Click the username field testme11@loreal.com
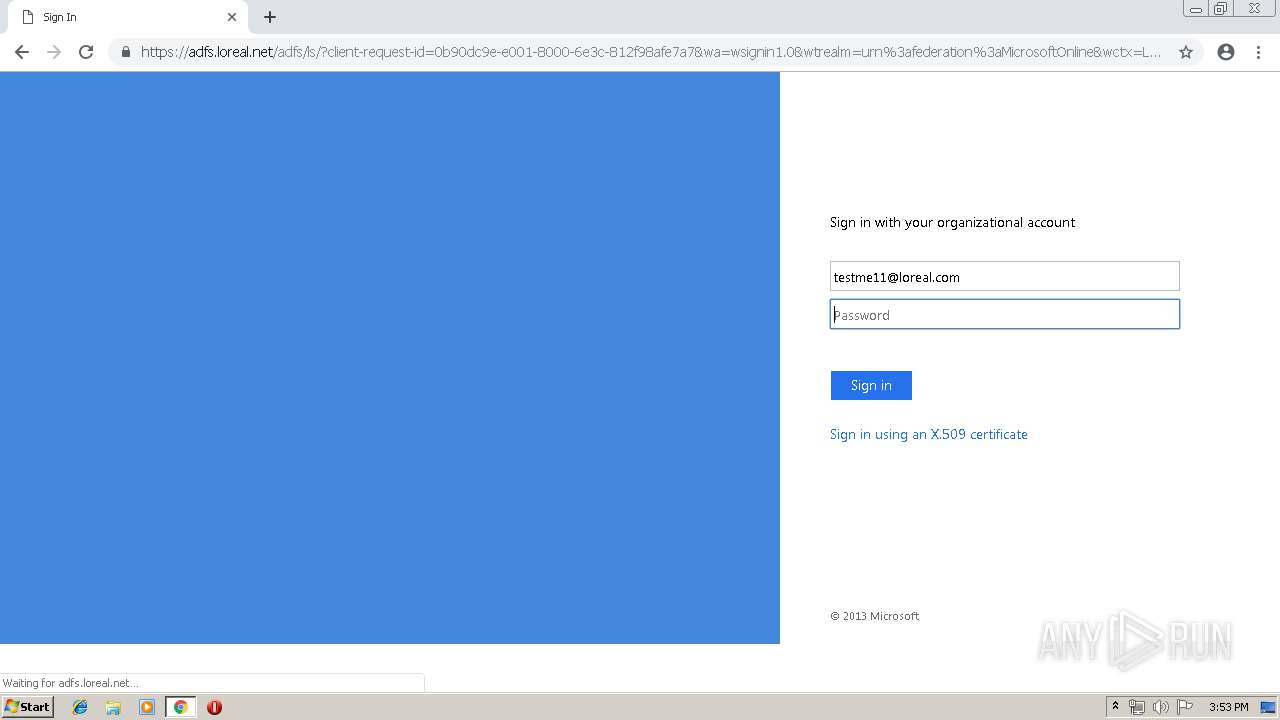1280x720 pixels. coord(1005,277)
